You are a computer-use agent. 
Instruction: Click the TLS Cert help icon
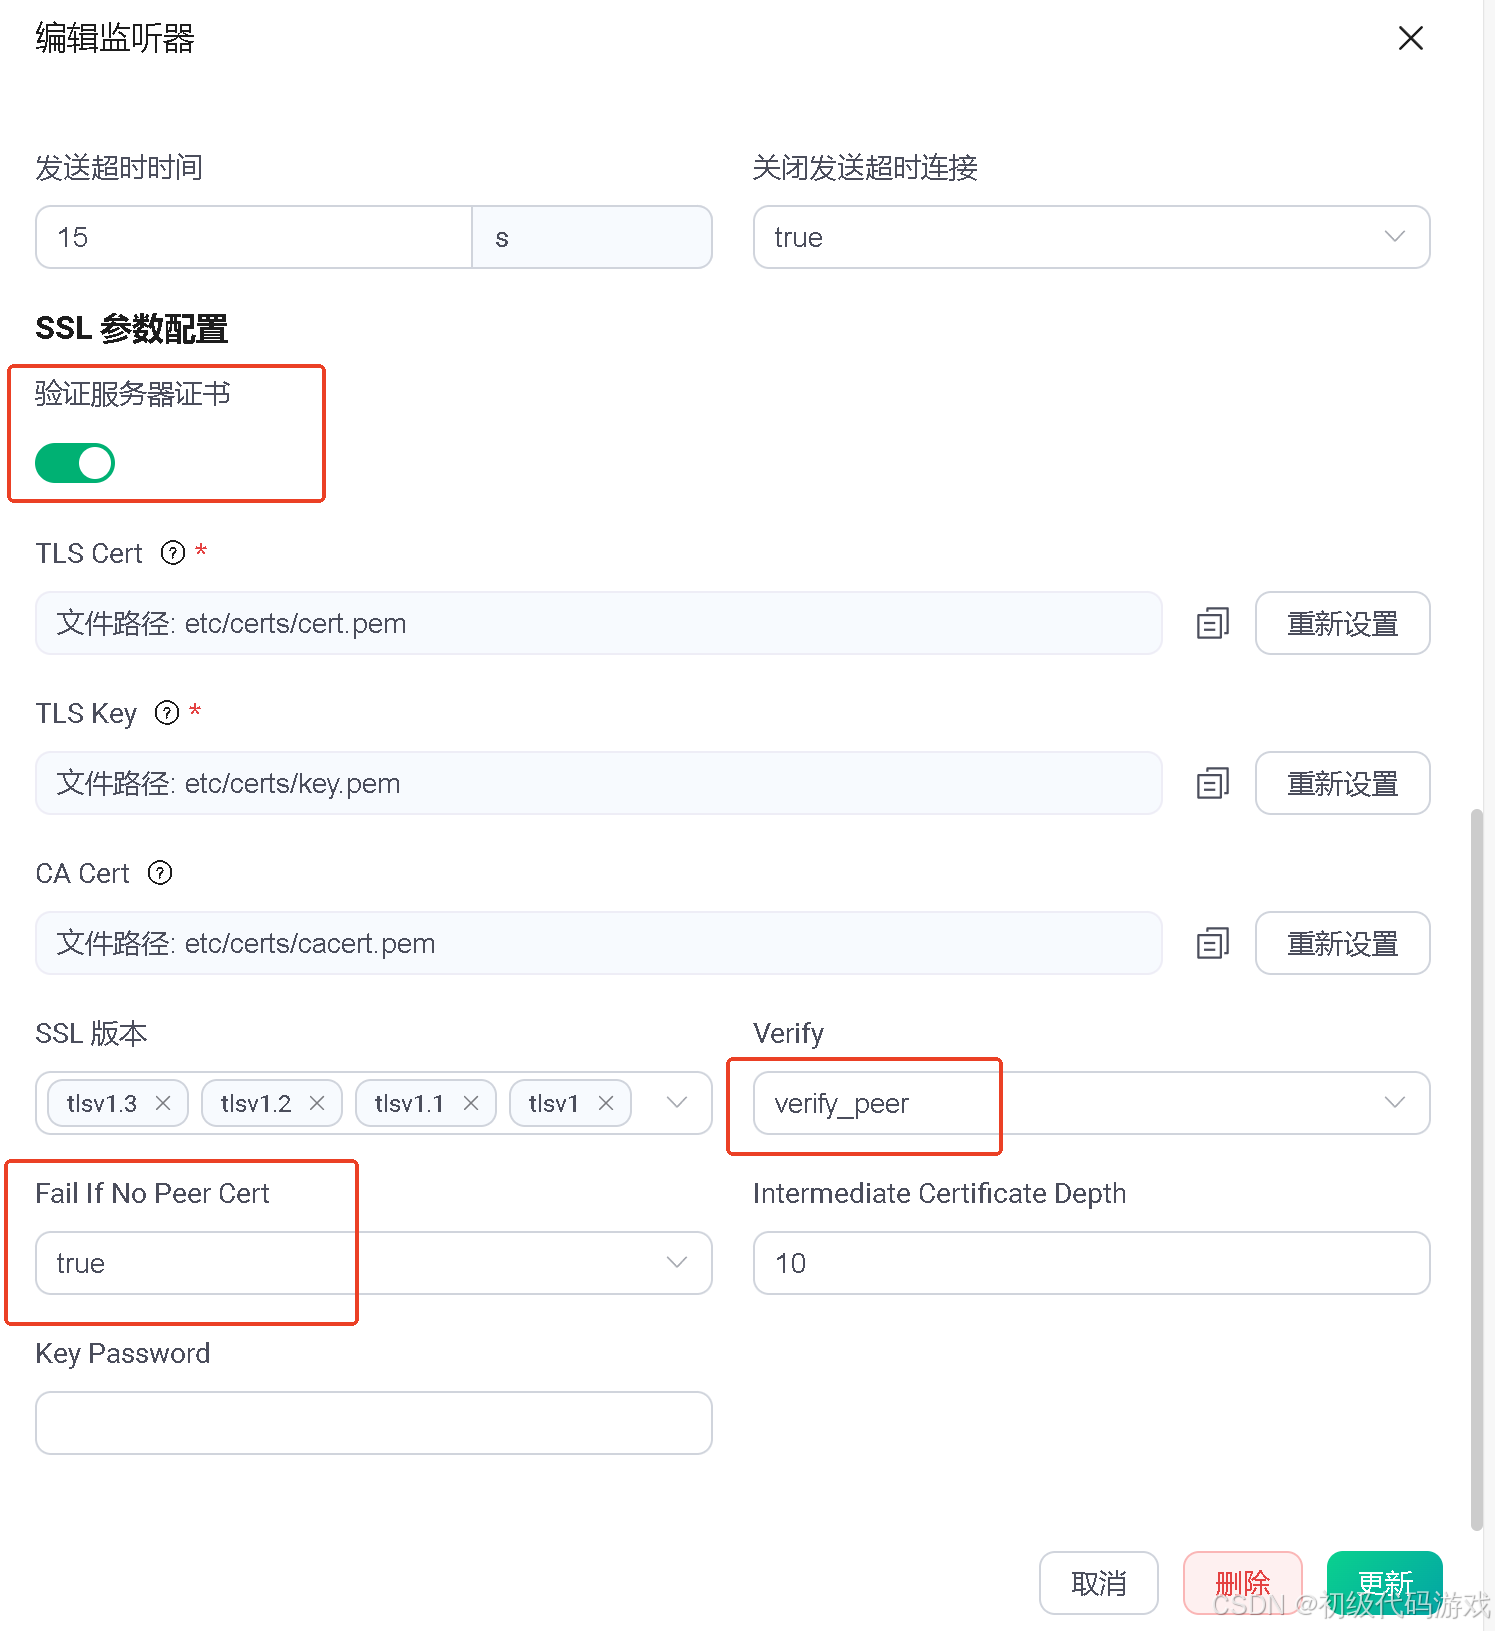(173, 553)
